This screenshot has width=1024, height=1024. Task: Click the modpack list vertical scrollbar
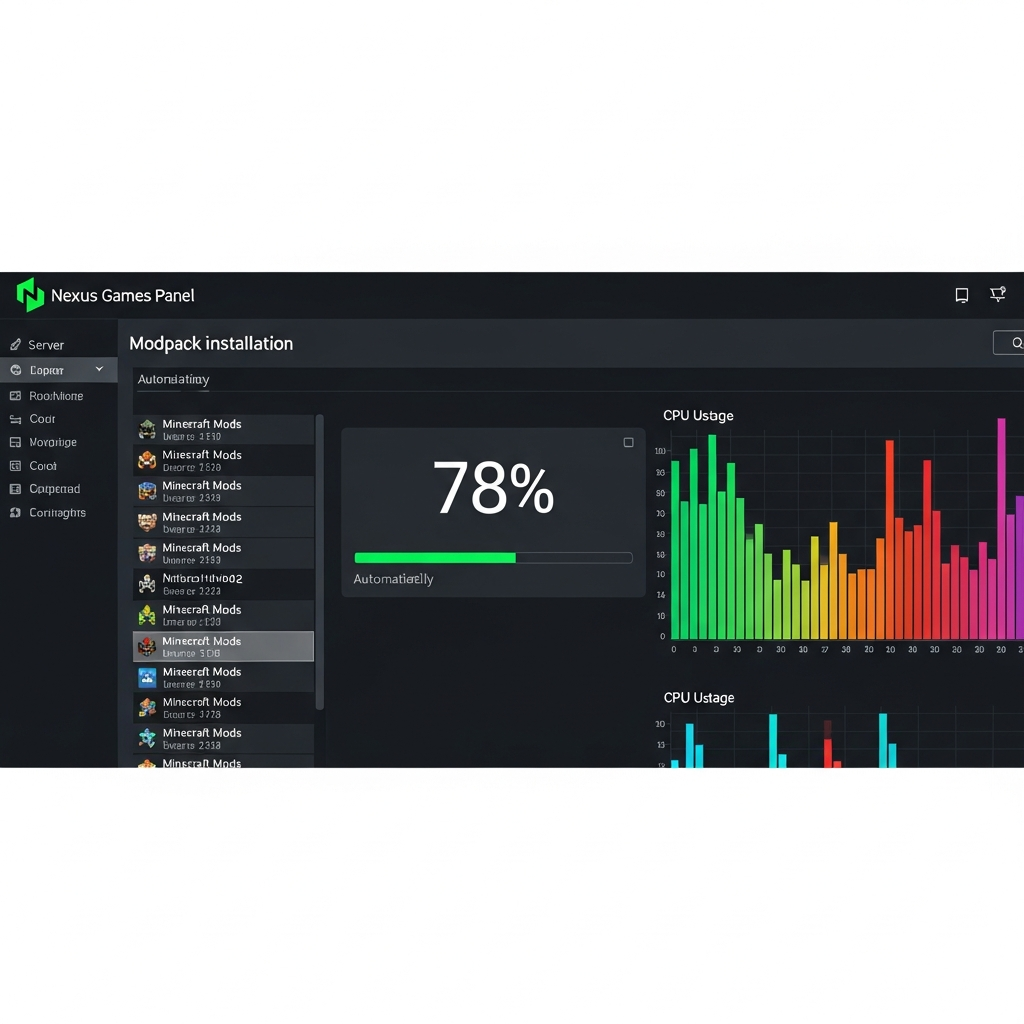[x=320, y=560]
